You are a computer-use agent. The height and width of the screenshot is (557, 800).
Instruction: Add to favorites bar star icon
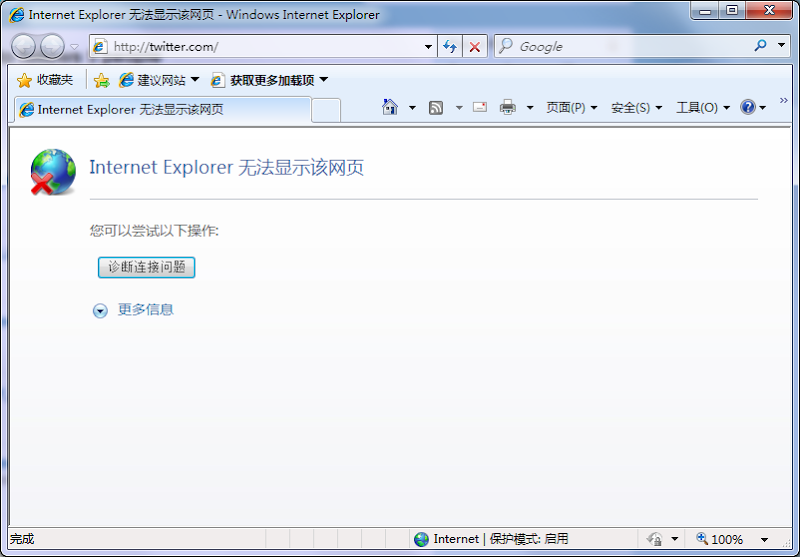coord(102,80)
